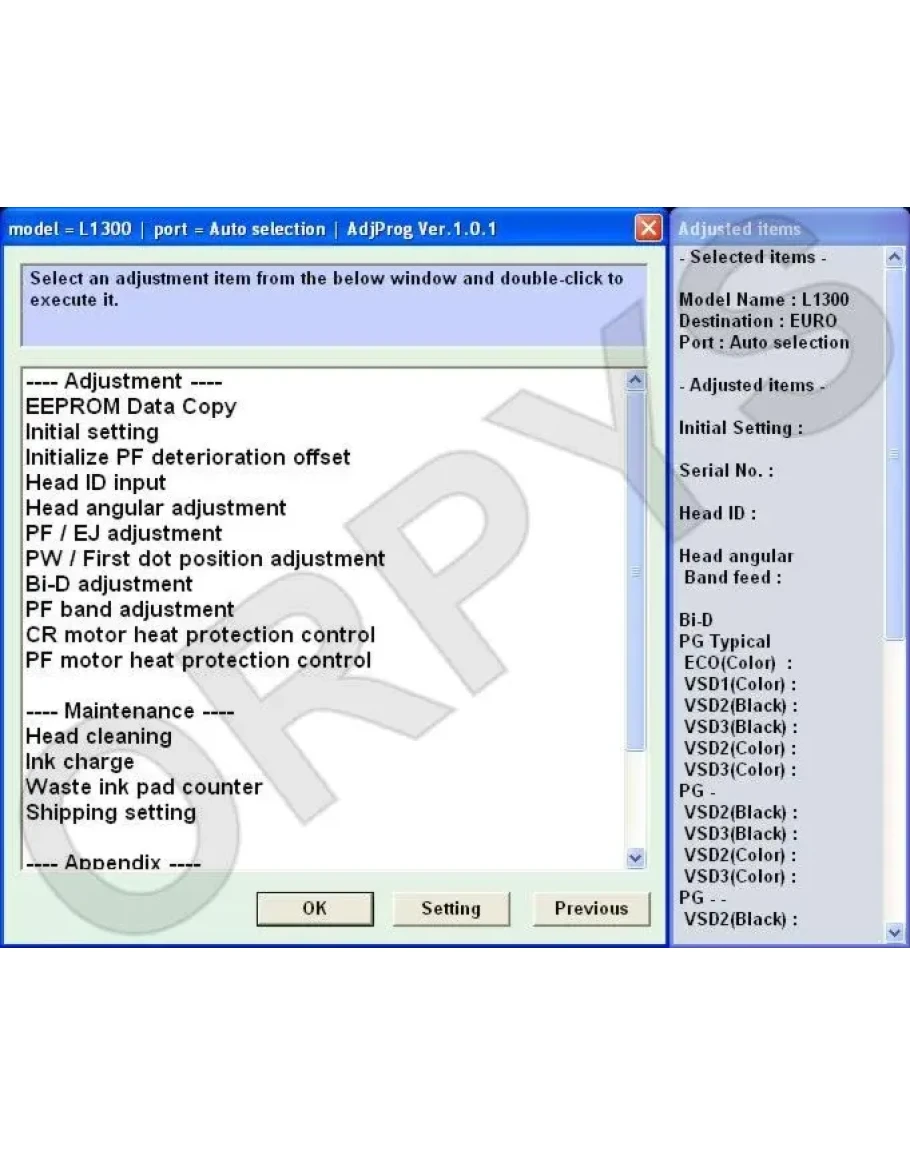Click adjustment list scrollbar up arrow
The width and height of the screenshot is (910, 1155).
(635, 380)
